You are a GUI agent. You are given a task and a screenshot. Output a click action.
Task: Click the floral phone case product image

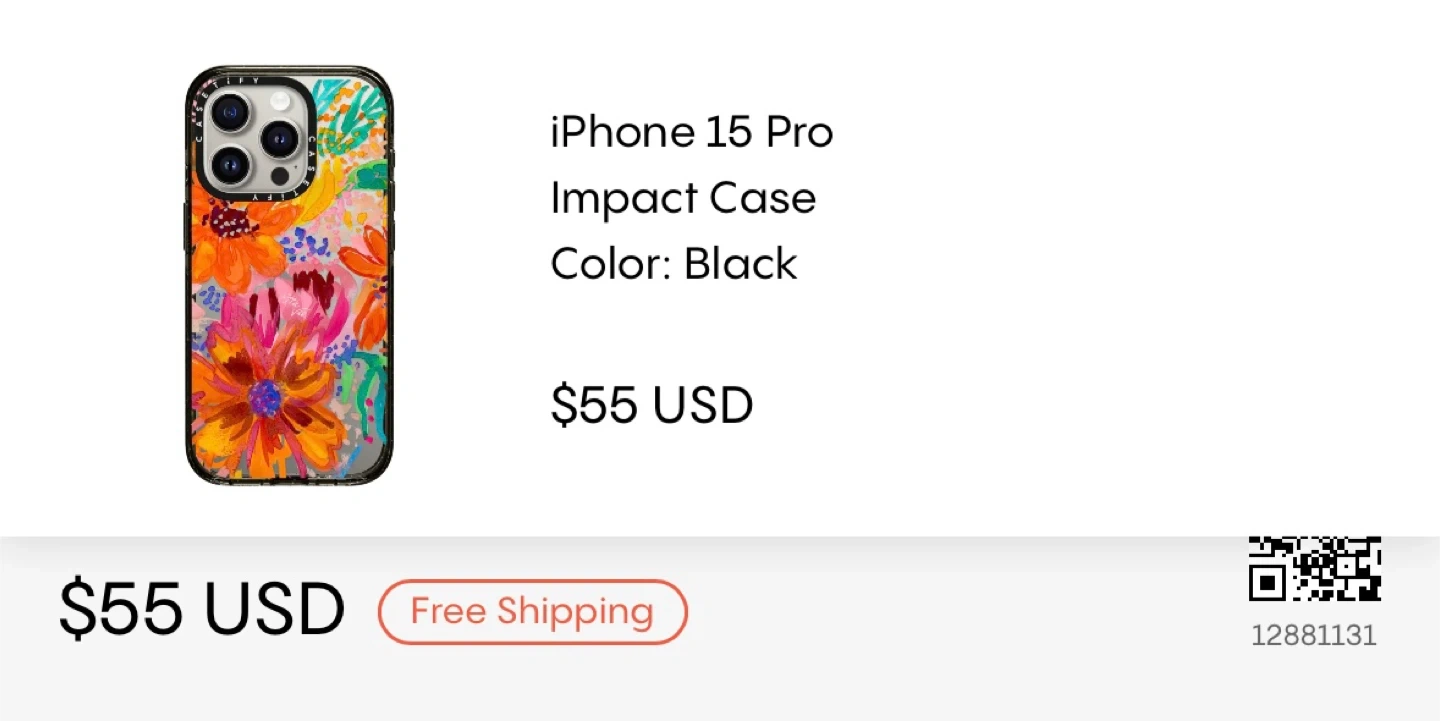pos(289,276)
